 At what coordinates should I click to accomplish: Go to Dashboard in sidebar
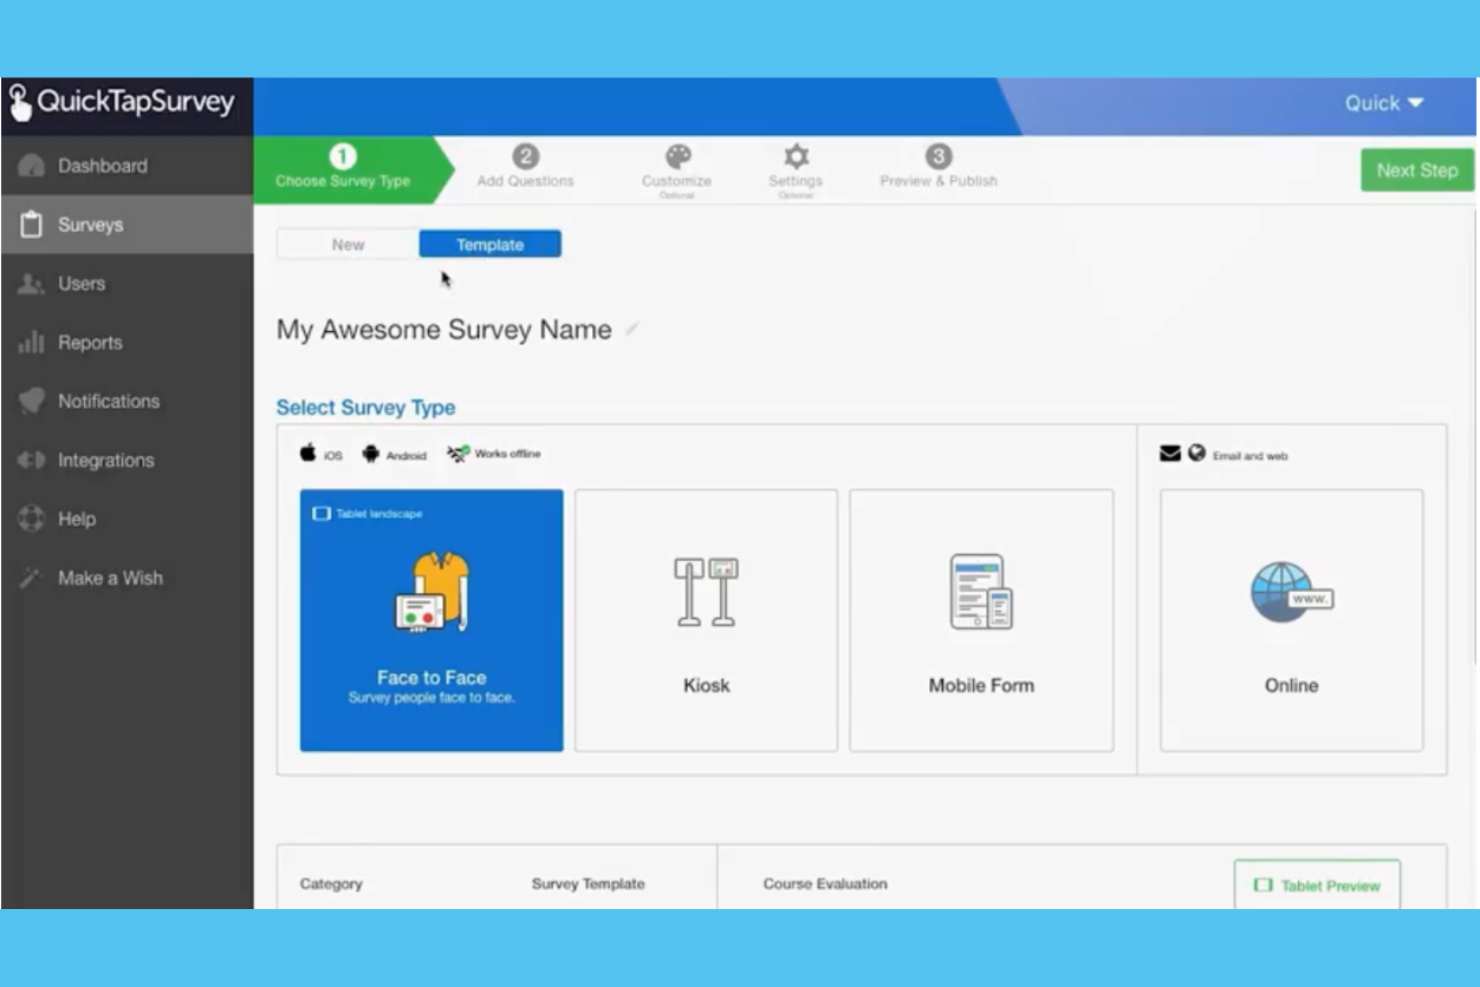click(x=127, y=166)
